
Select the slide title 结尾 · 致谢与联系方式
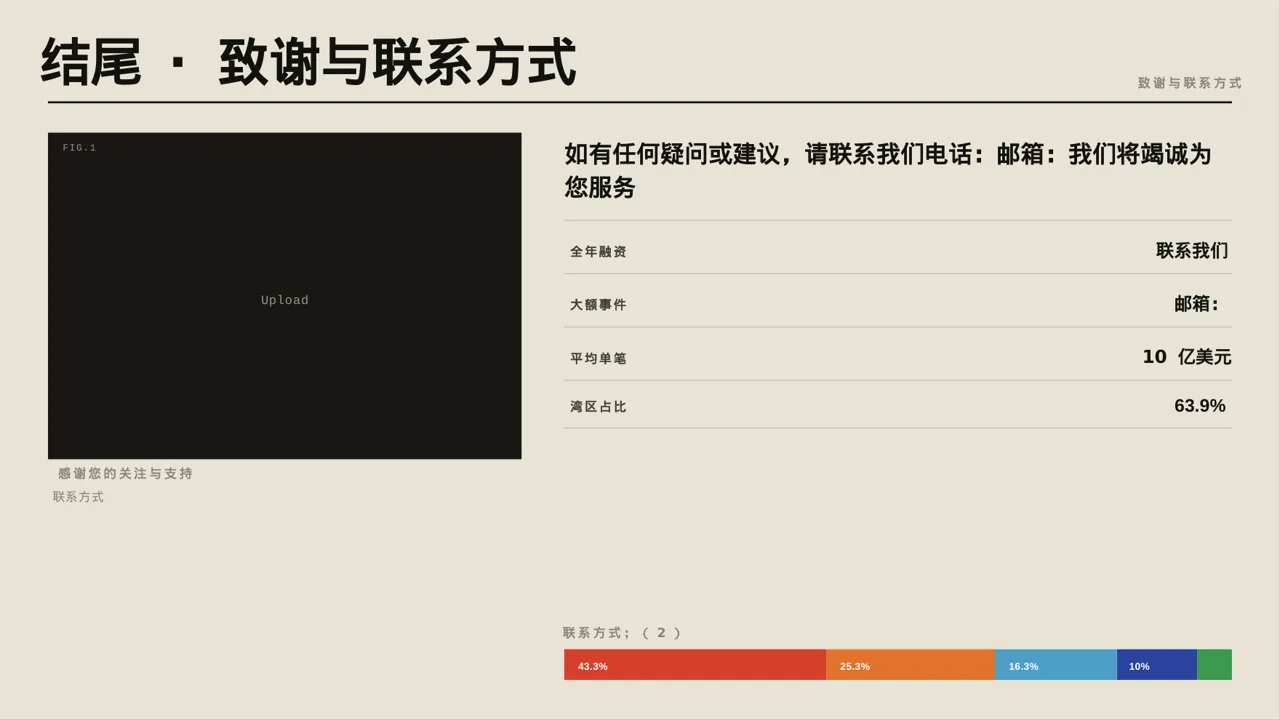pos(309,62)
